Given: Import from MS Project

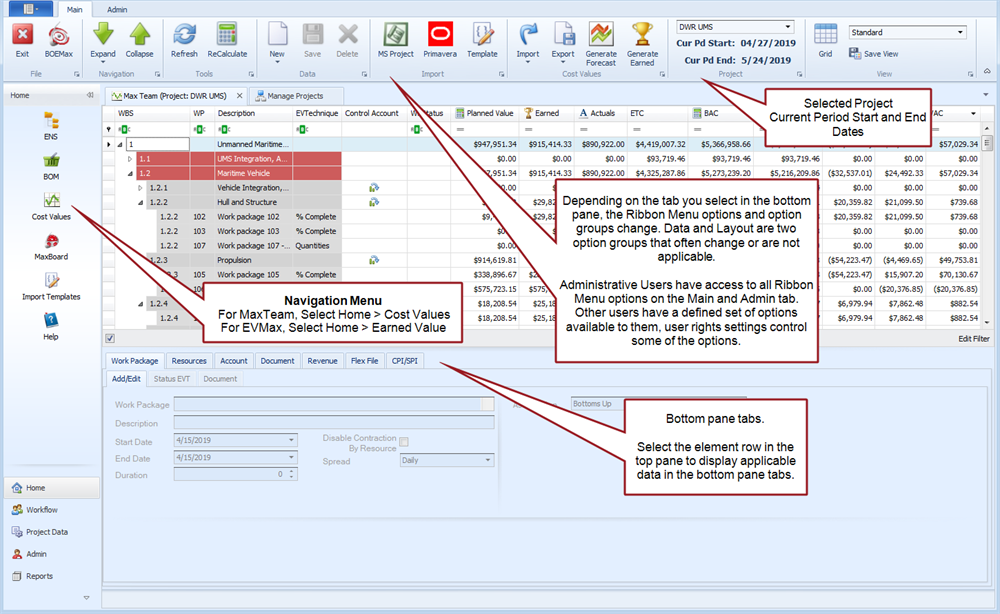Looking at the screenshot, I should (395, 37).
